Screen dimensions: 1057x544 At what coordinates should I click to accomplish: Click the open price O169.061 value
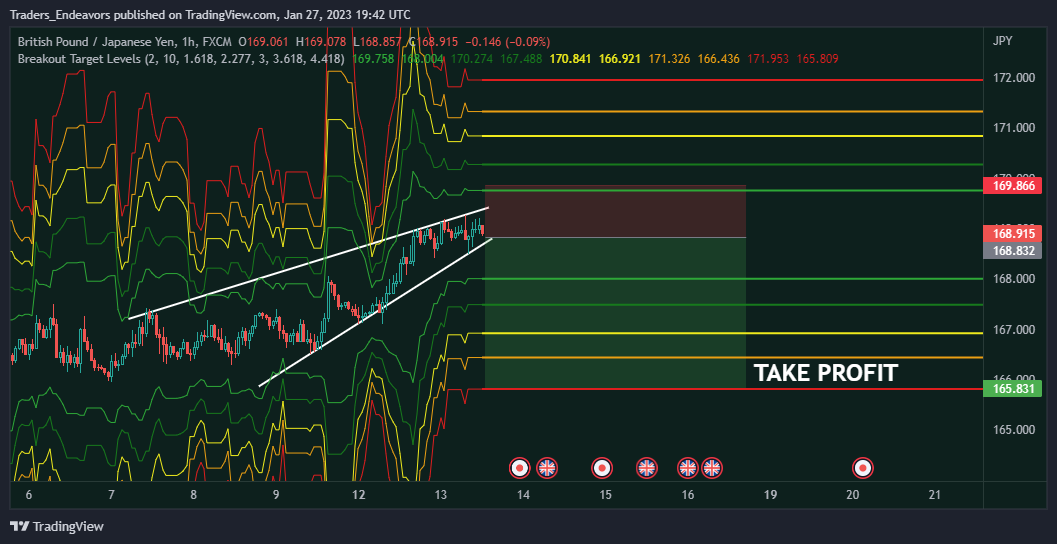(x=262, y=41)
